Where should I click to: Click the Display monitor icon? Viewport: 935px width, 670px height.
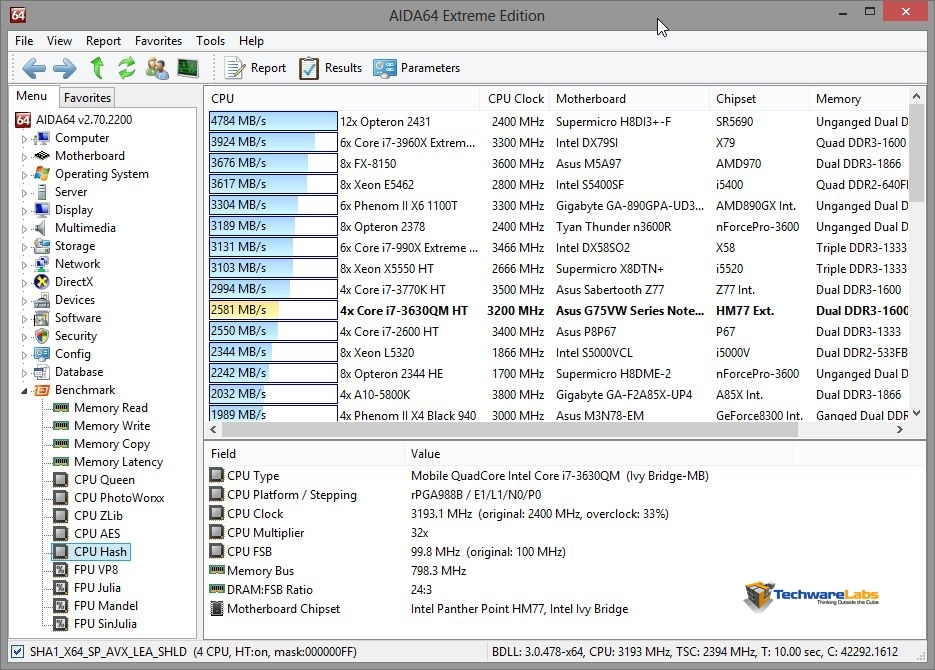coord(42,210)
